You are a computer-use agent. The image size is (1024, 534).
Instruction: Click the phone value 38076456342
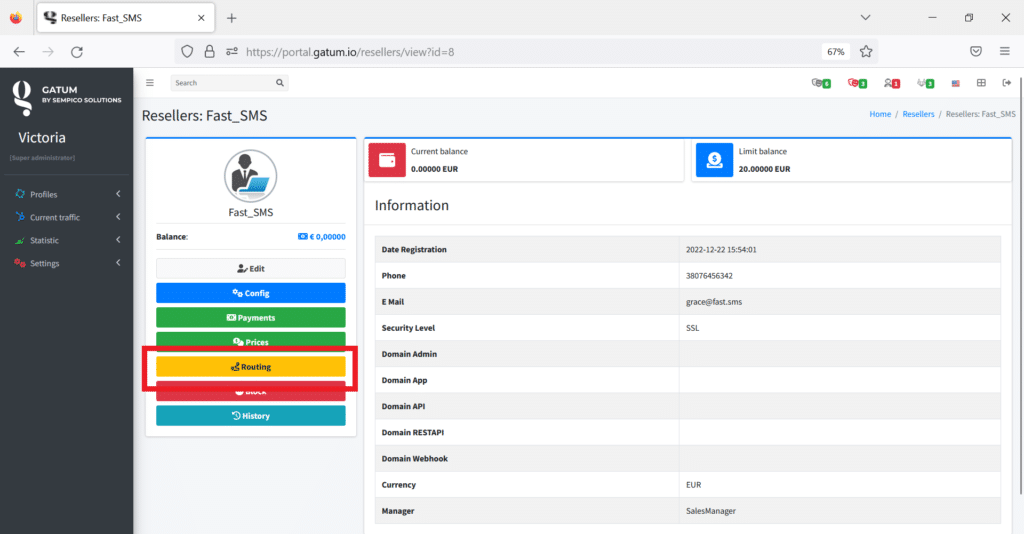(x=709, y=276)
